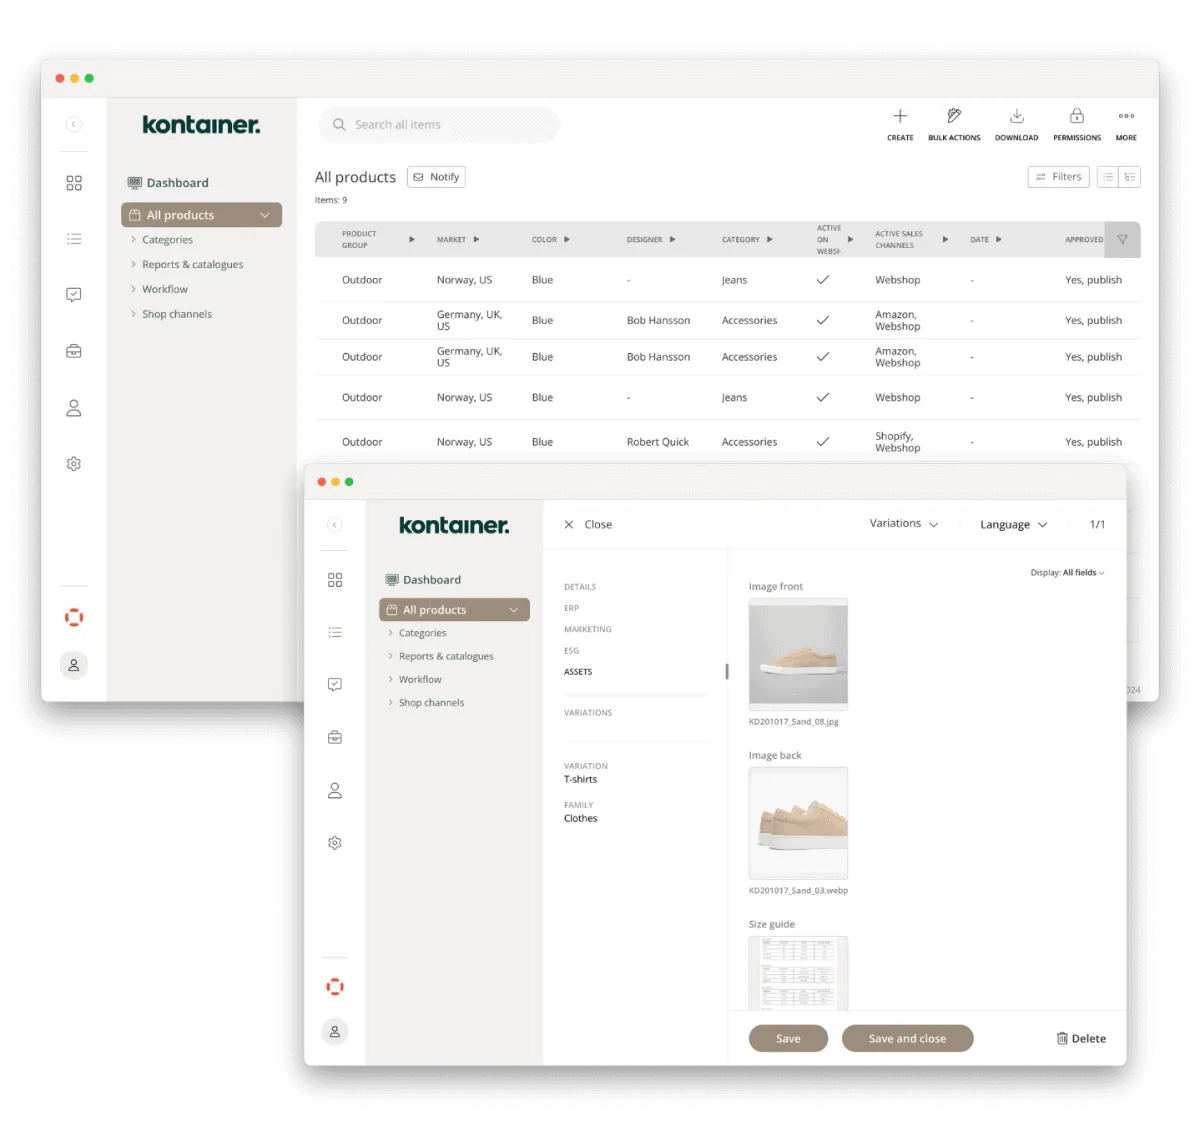Jump to the DETAILS section
This screenshot has height=1127, width=1200.
click(580, 587)
